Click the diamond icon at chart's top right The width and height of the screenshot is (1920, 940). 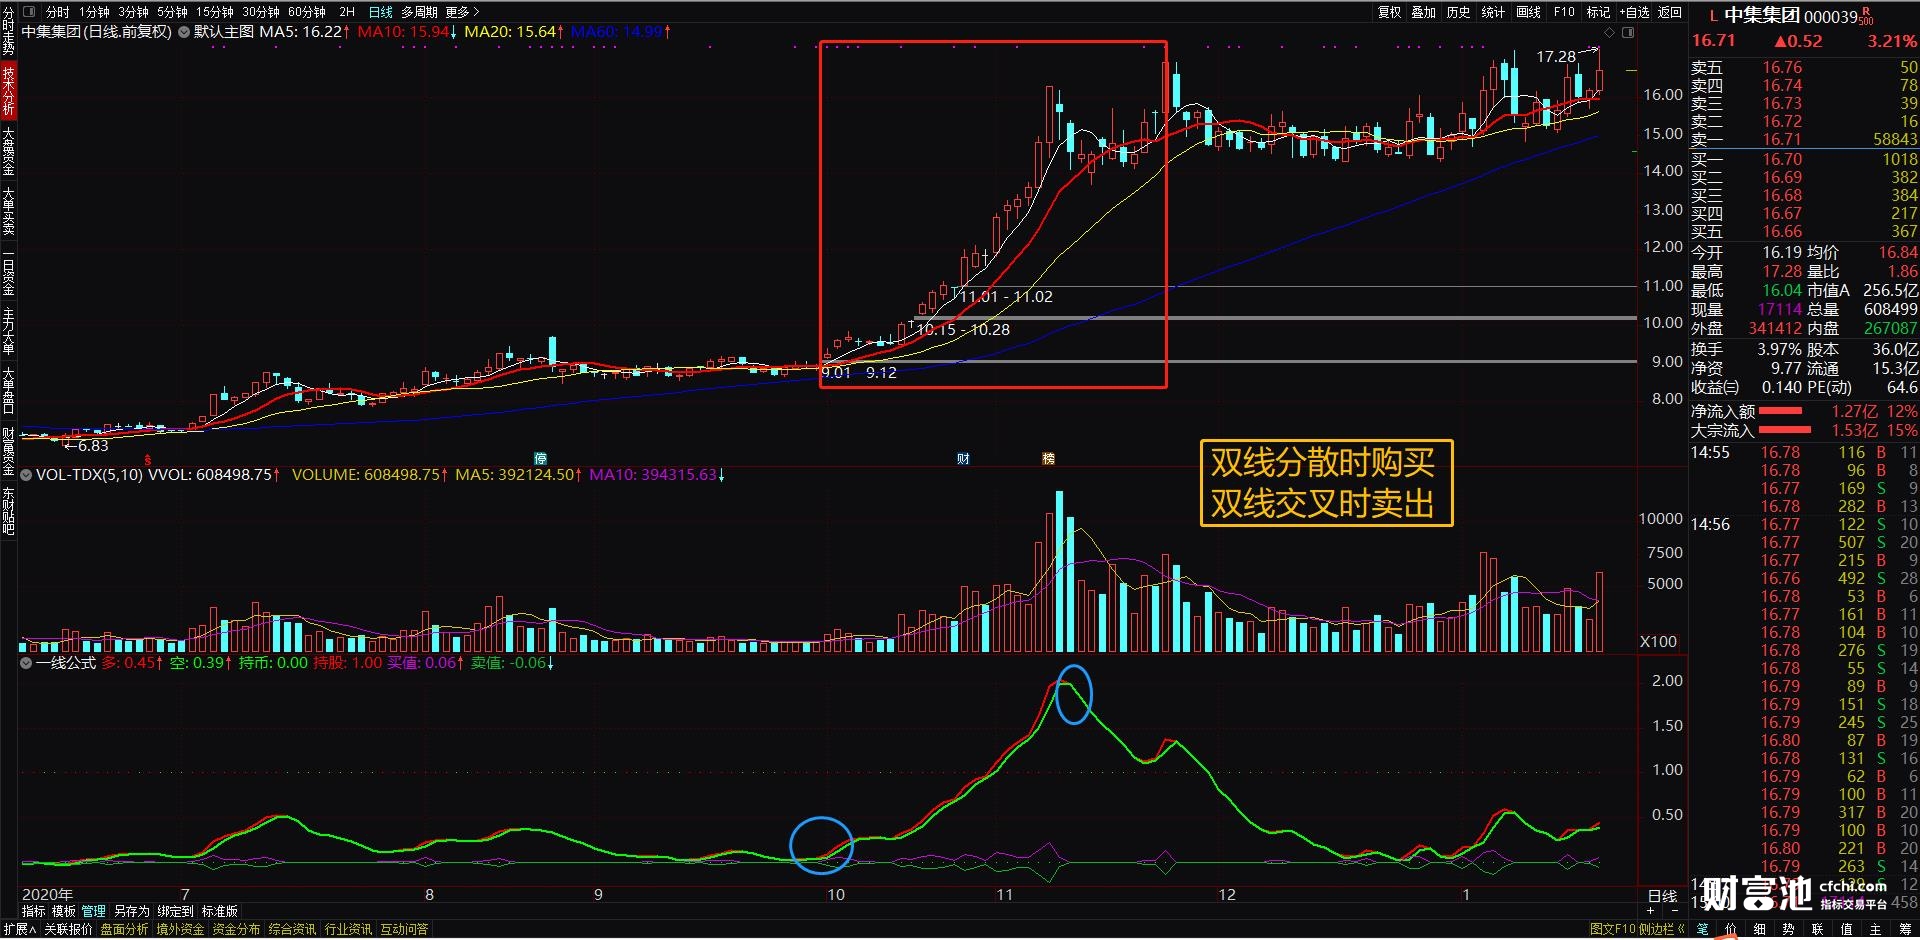click(x=1609, y=32)
